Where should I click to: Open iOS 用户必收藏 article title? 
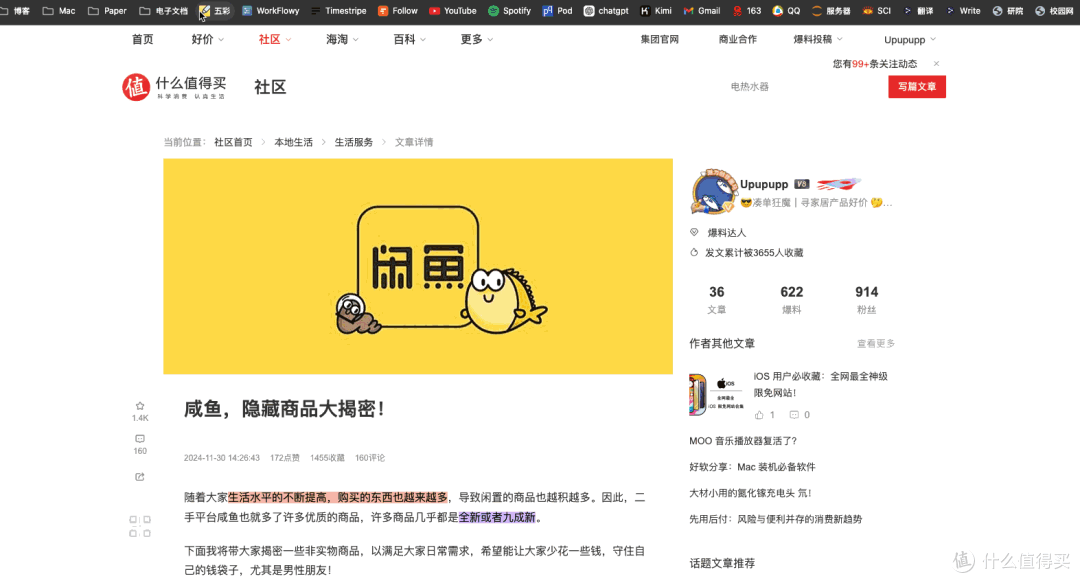point(820,385)
